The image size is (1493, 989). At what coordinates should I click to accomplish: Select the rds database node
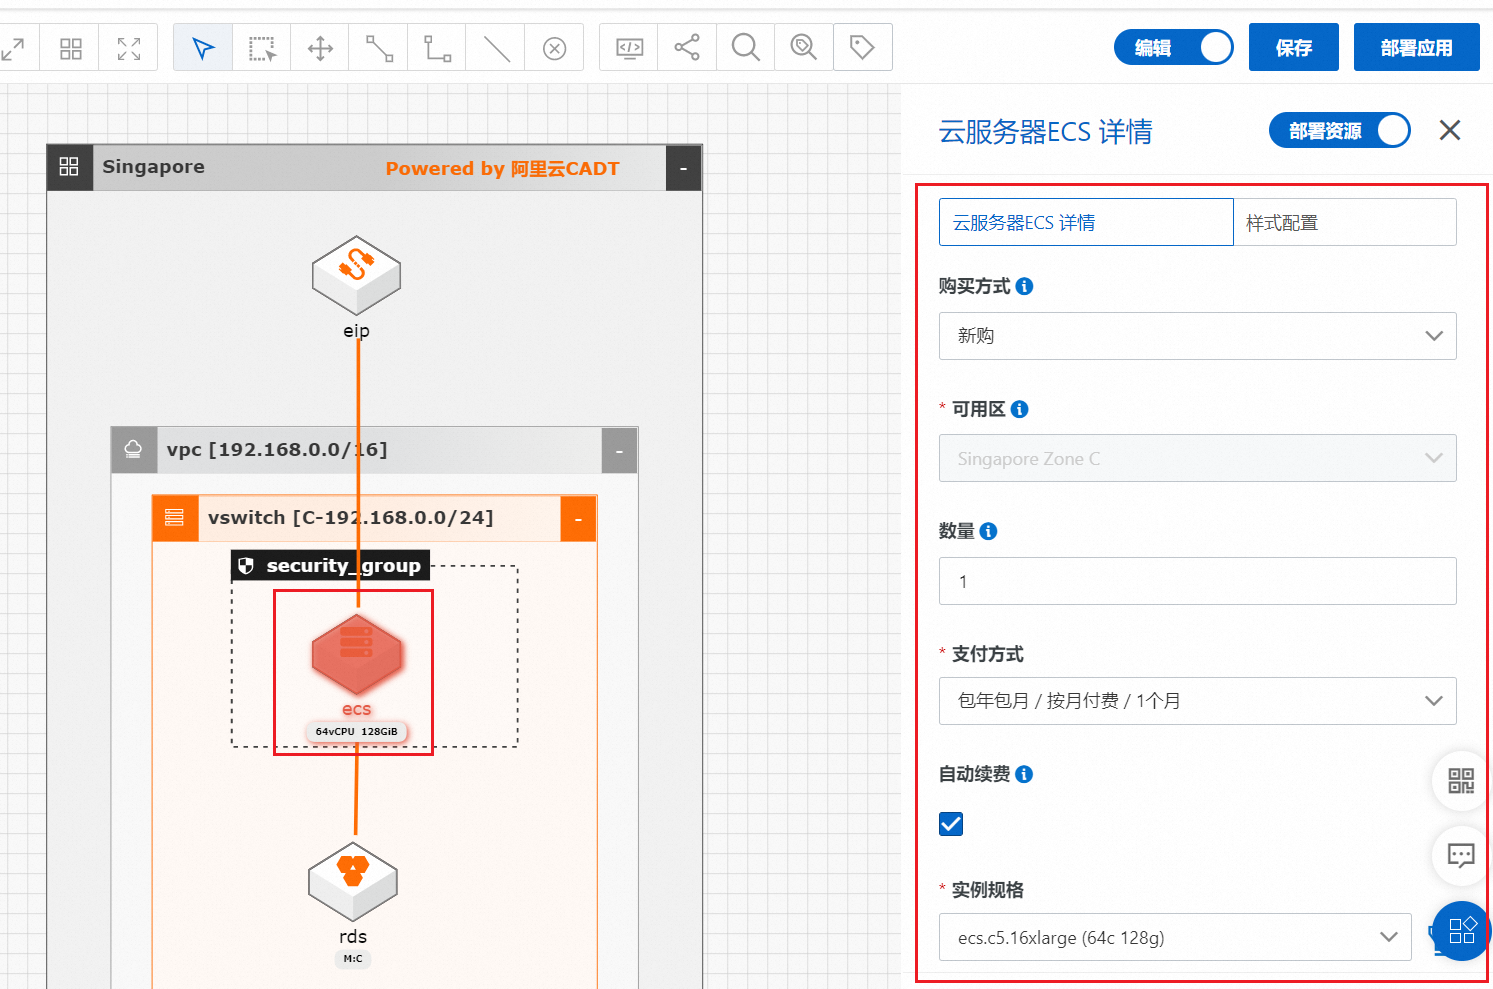tap(353, 881)
